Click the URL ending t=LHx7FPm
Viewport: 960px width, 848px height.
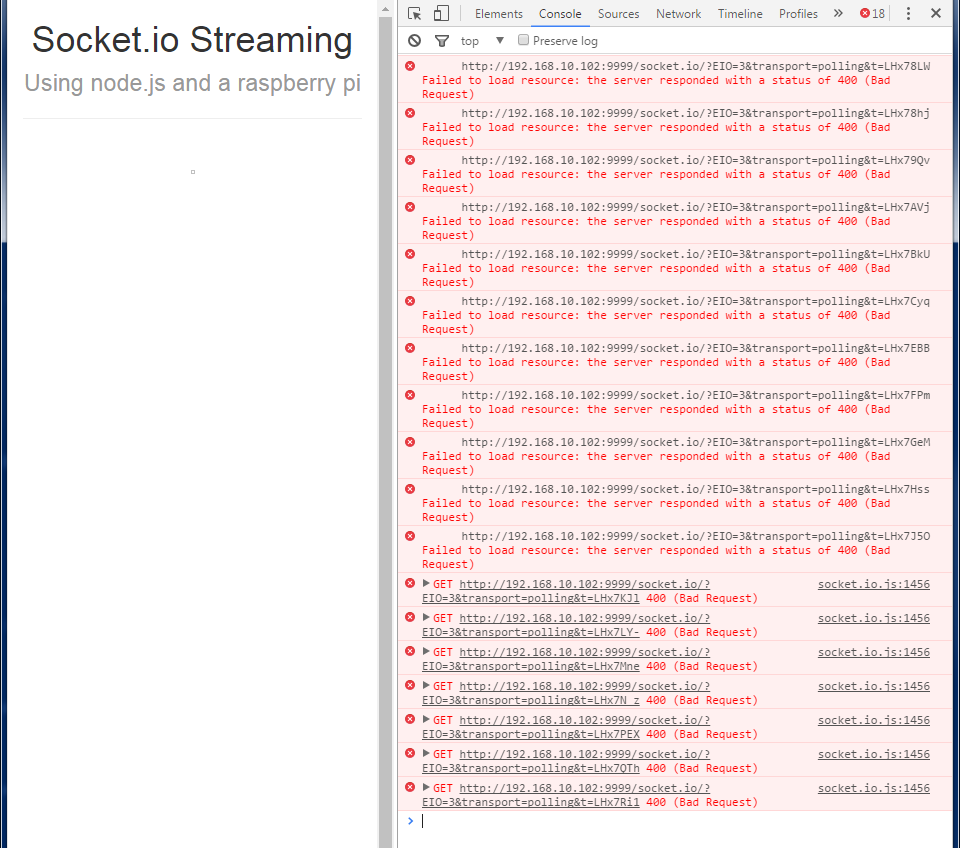696,395
